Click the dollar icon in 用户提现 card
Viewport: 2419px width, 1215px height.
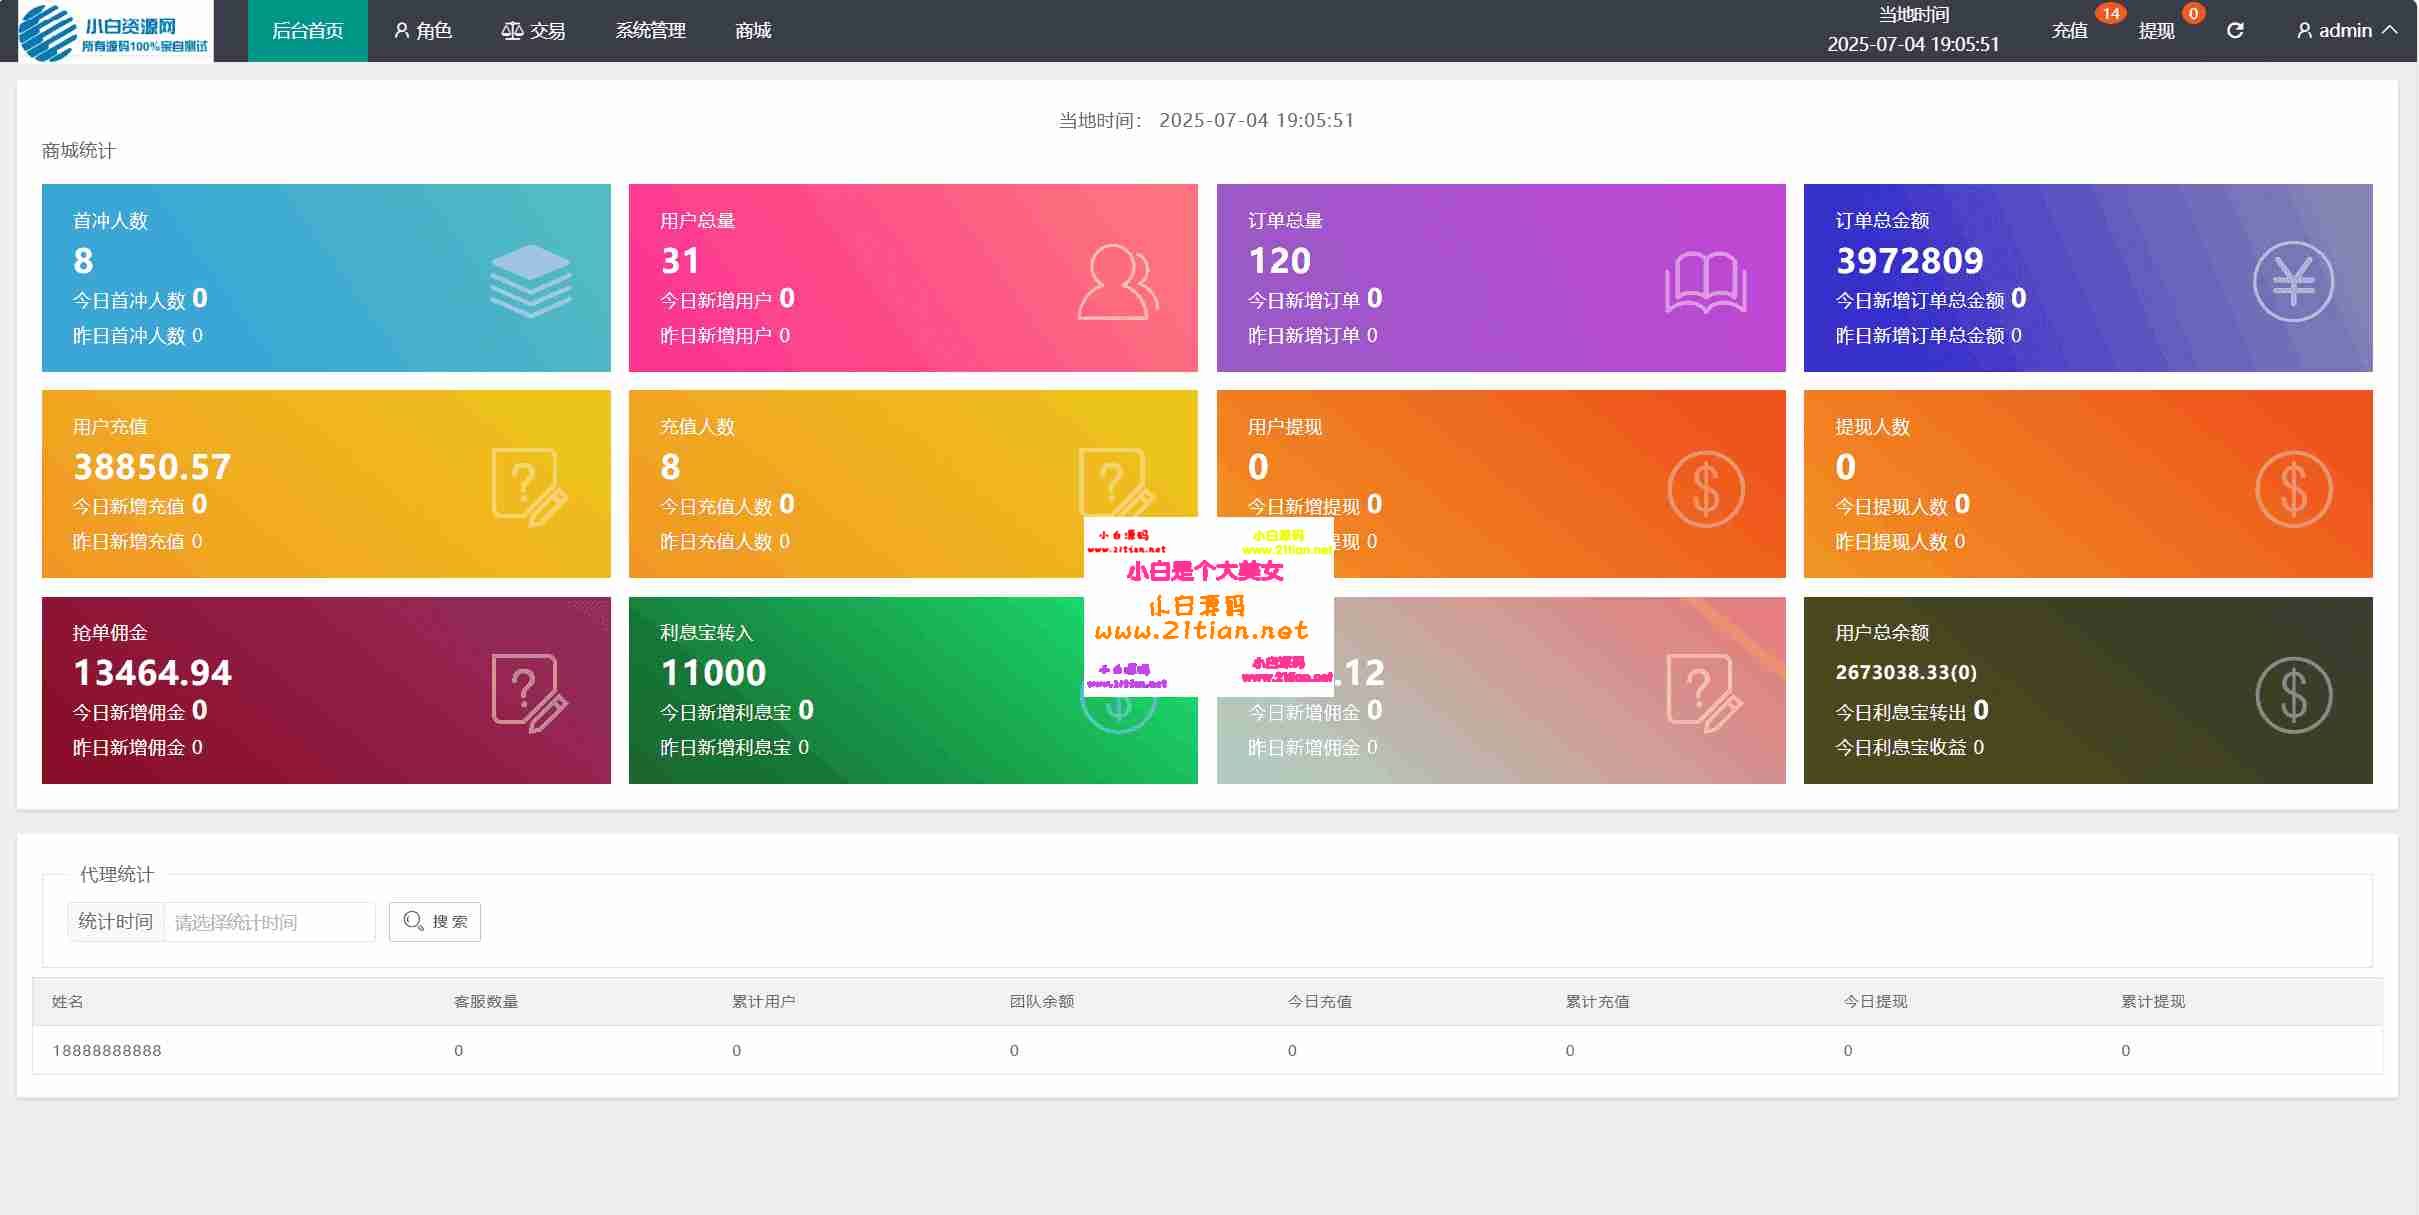[x=1705, y=489]
